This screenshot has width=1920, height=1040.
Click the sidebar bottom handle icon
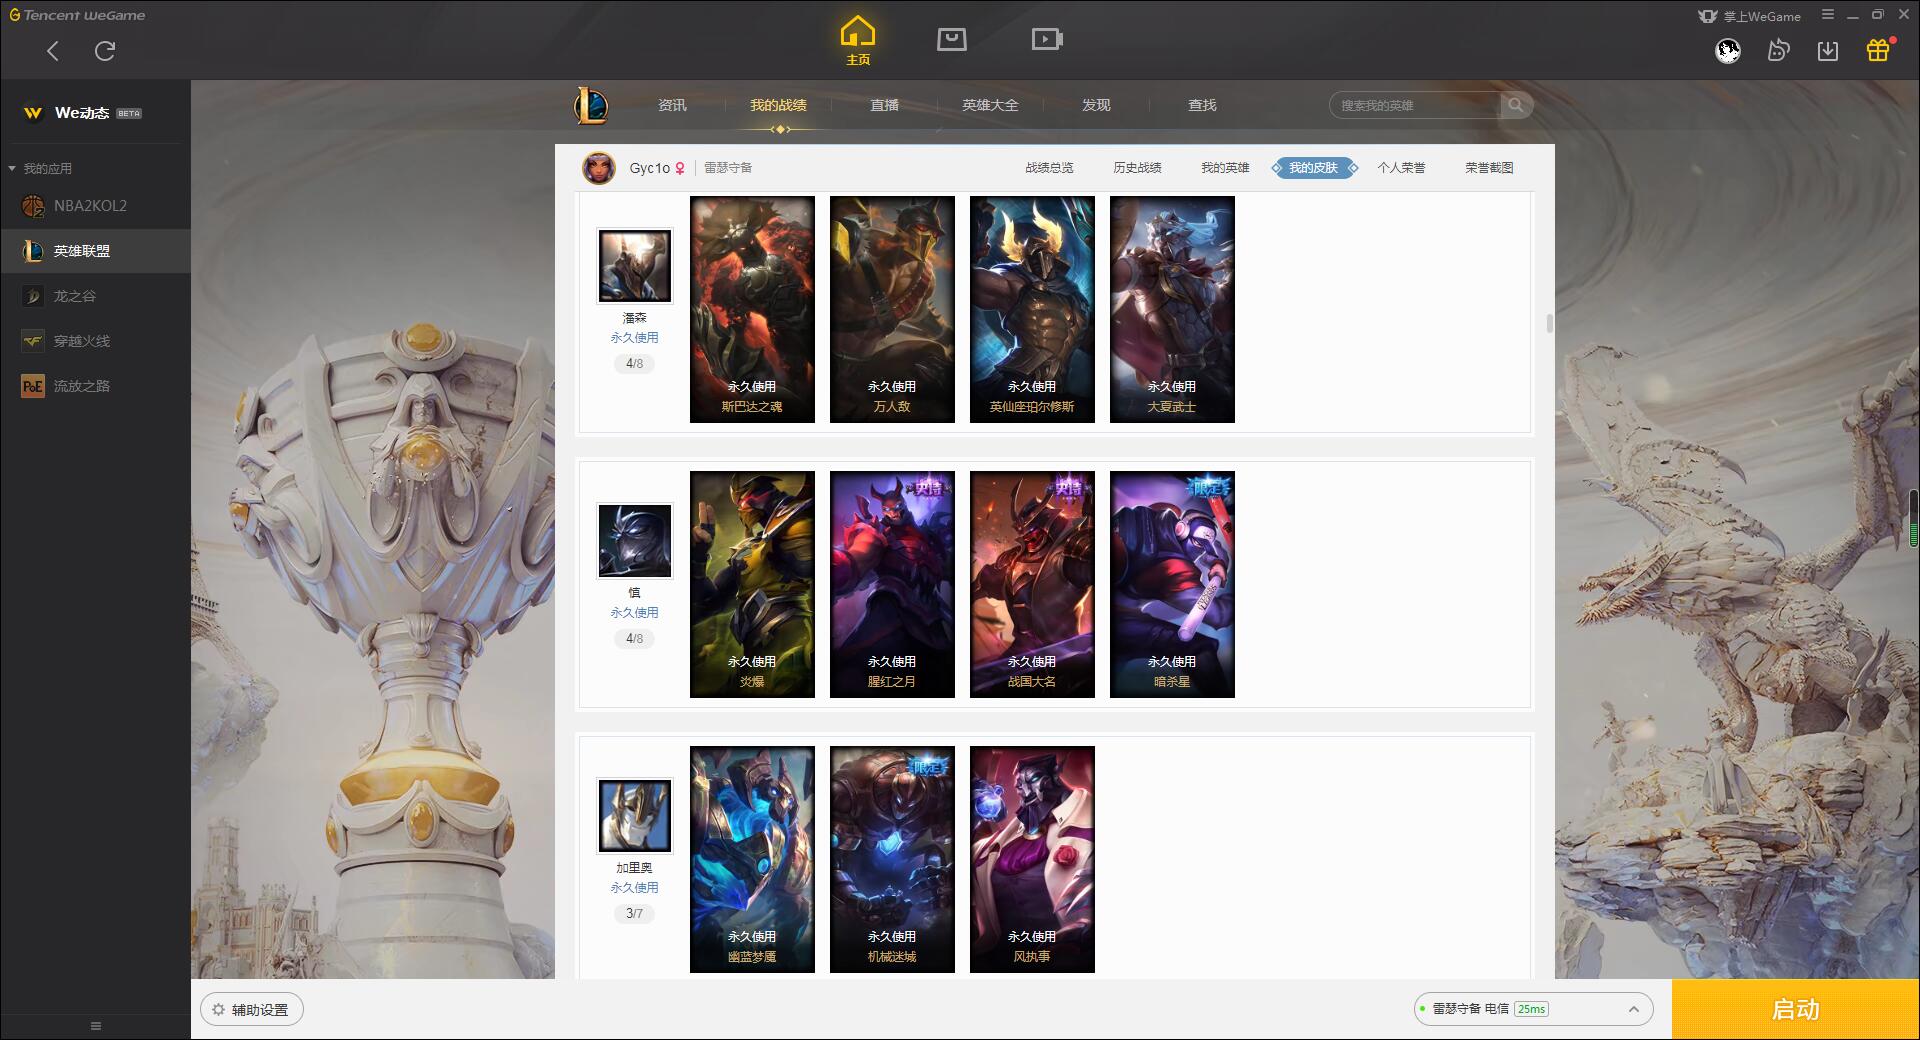(x=96, y=1026)
